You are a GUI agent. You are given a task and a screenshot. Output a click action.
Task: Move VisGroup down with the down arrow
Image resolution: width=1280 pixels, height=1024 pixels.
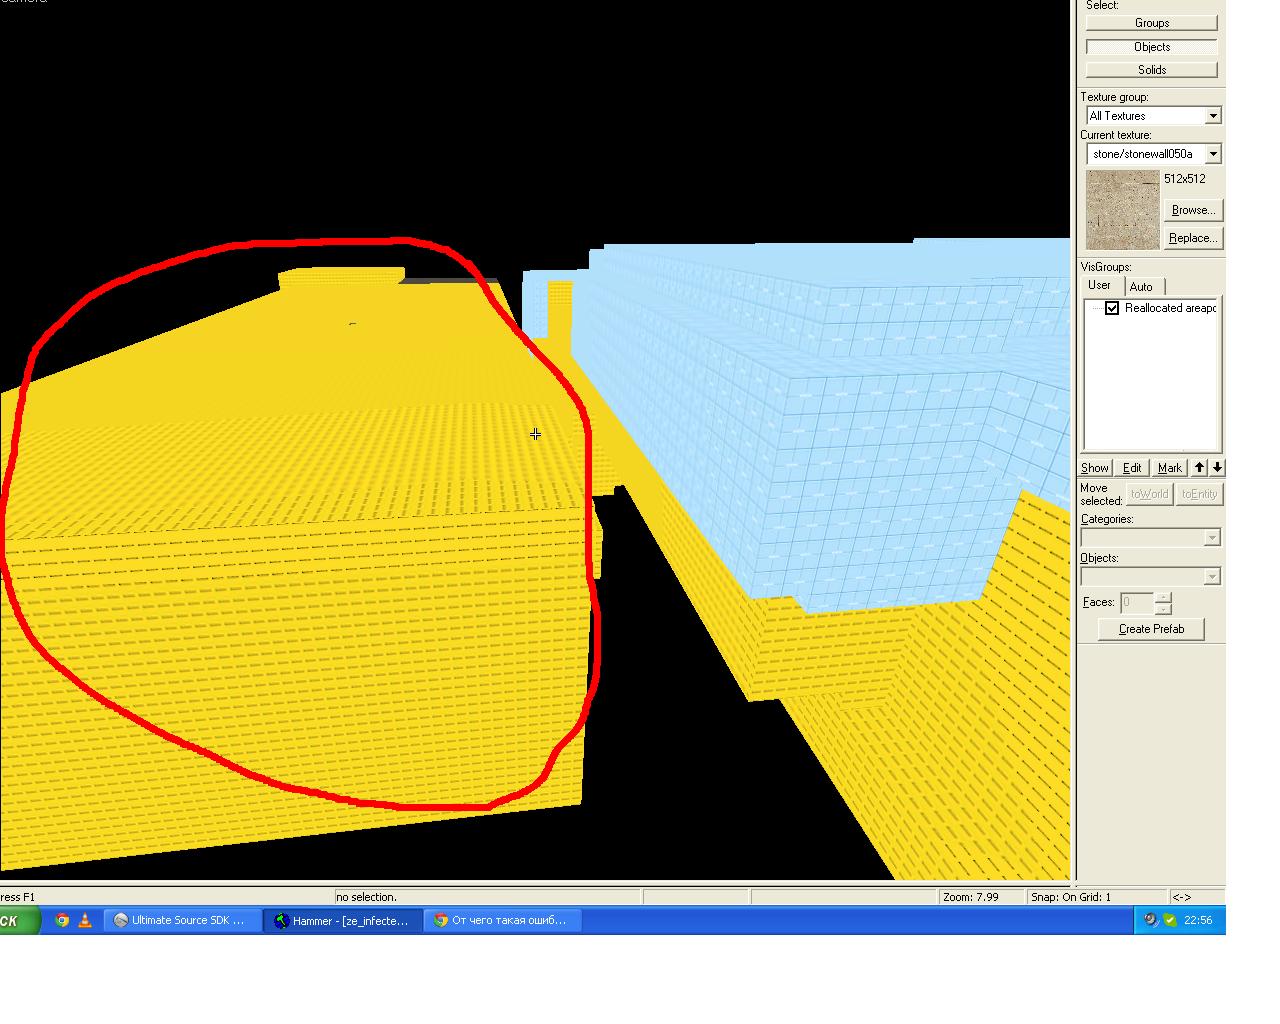pos(1217,467)
